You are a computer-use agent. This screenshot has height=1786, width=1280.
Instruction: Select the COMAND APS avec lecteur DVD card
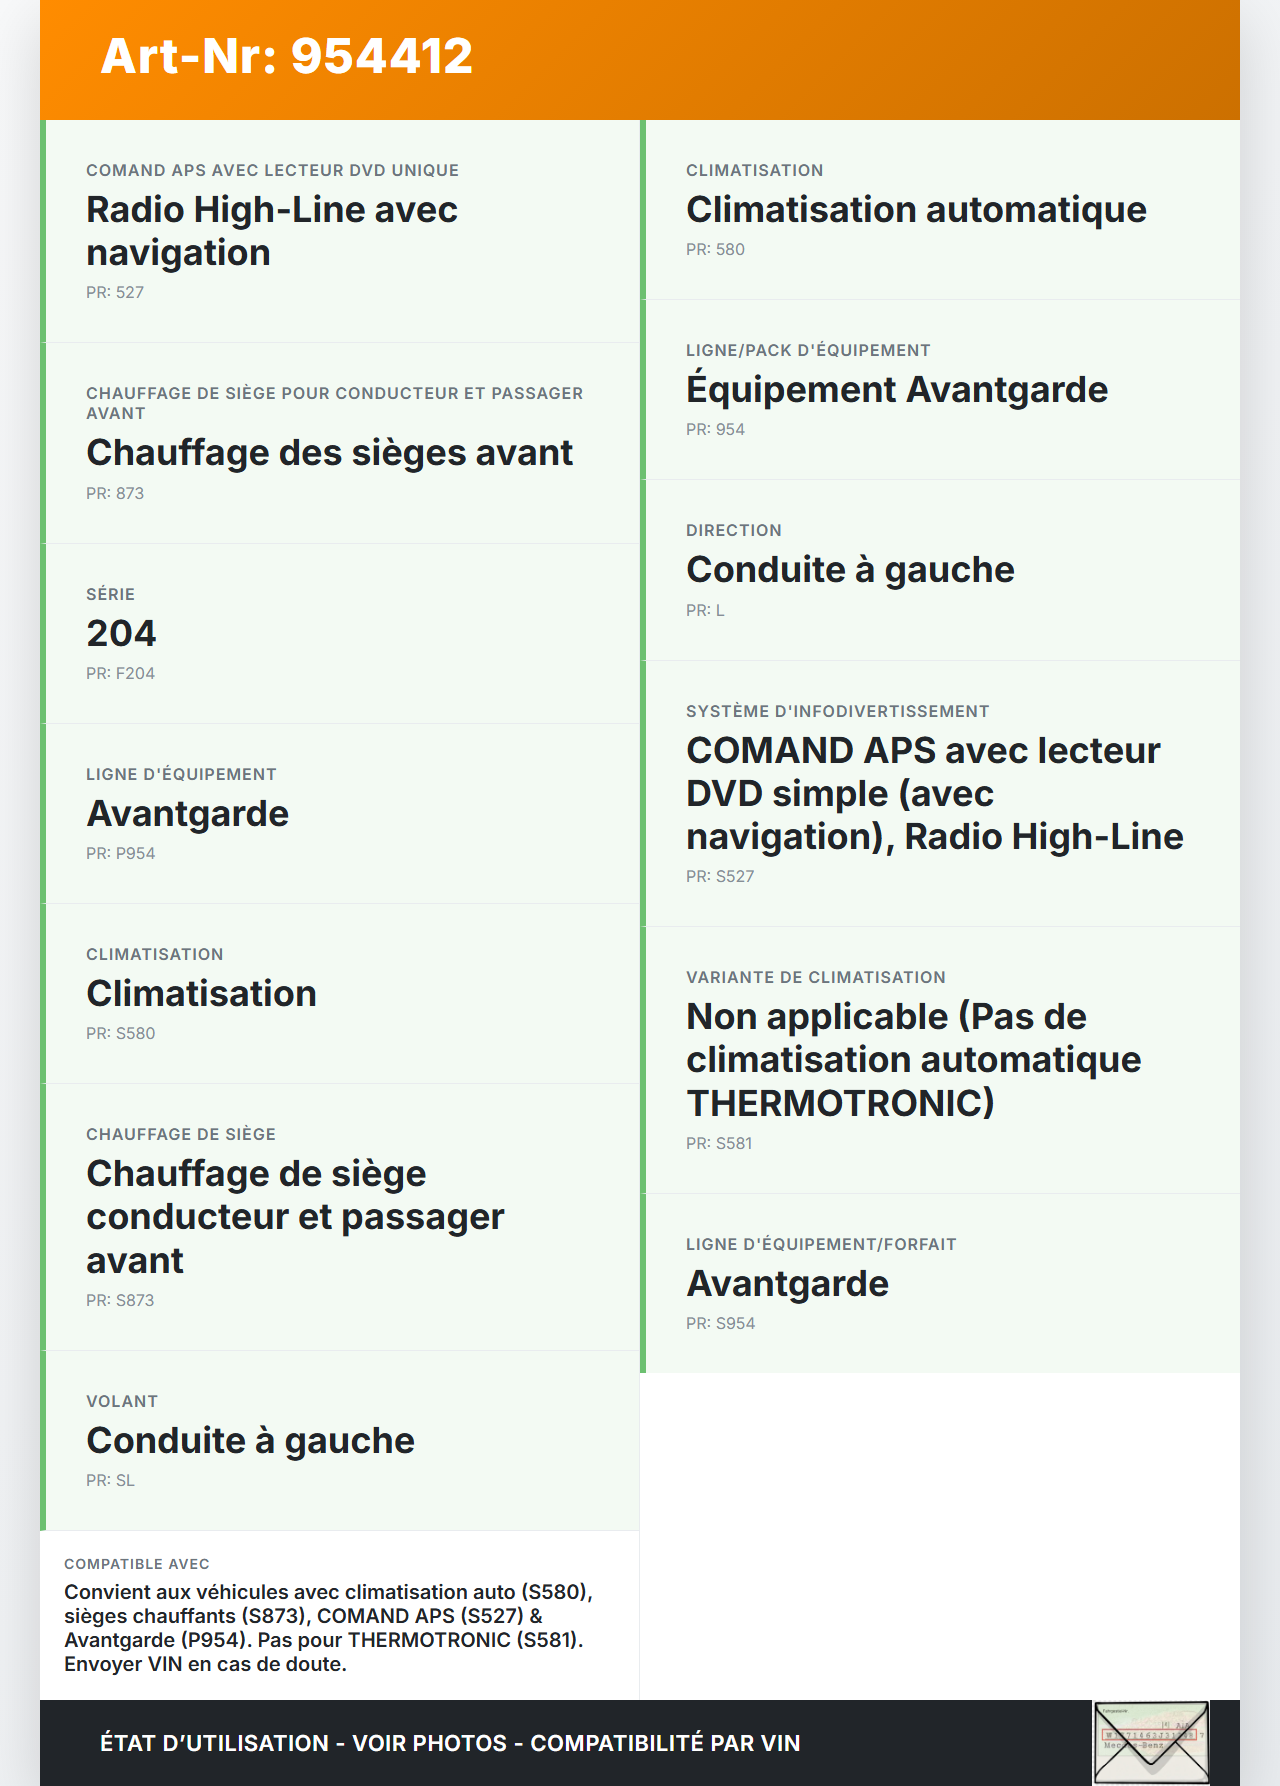click(940, 793)
